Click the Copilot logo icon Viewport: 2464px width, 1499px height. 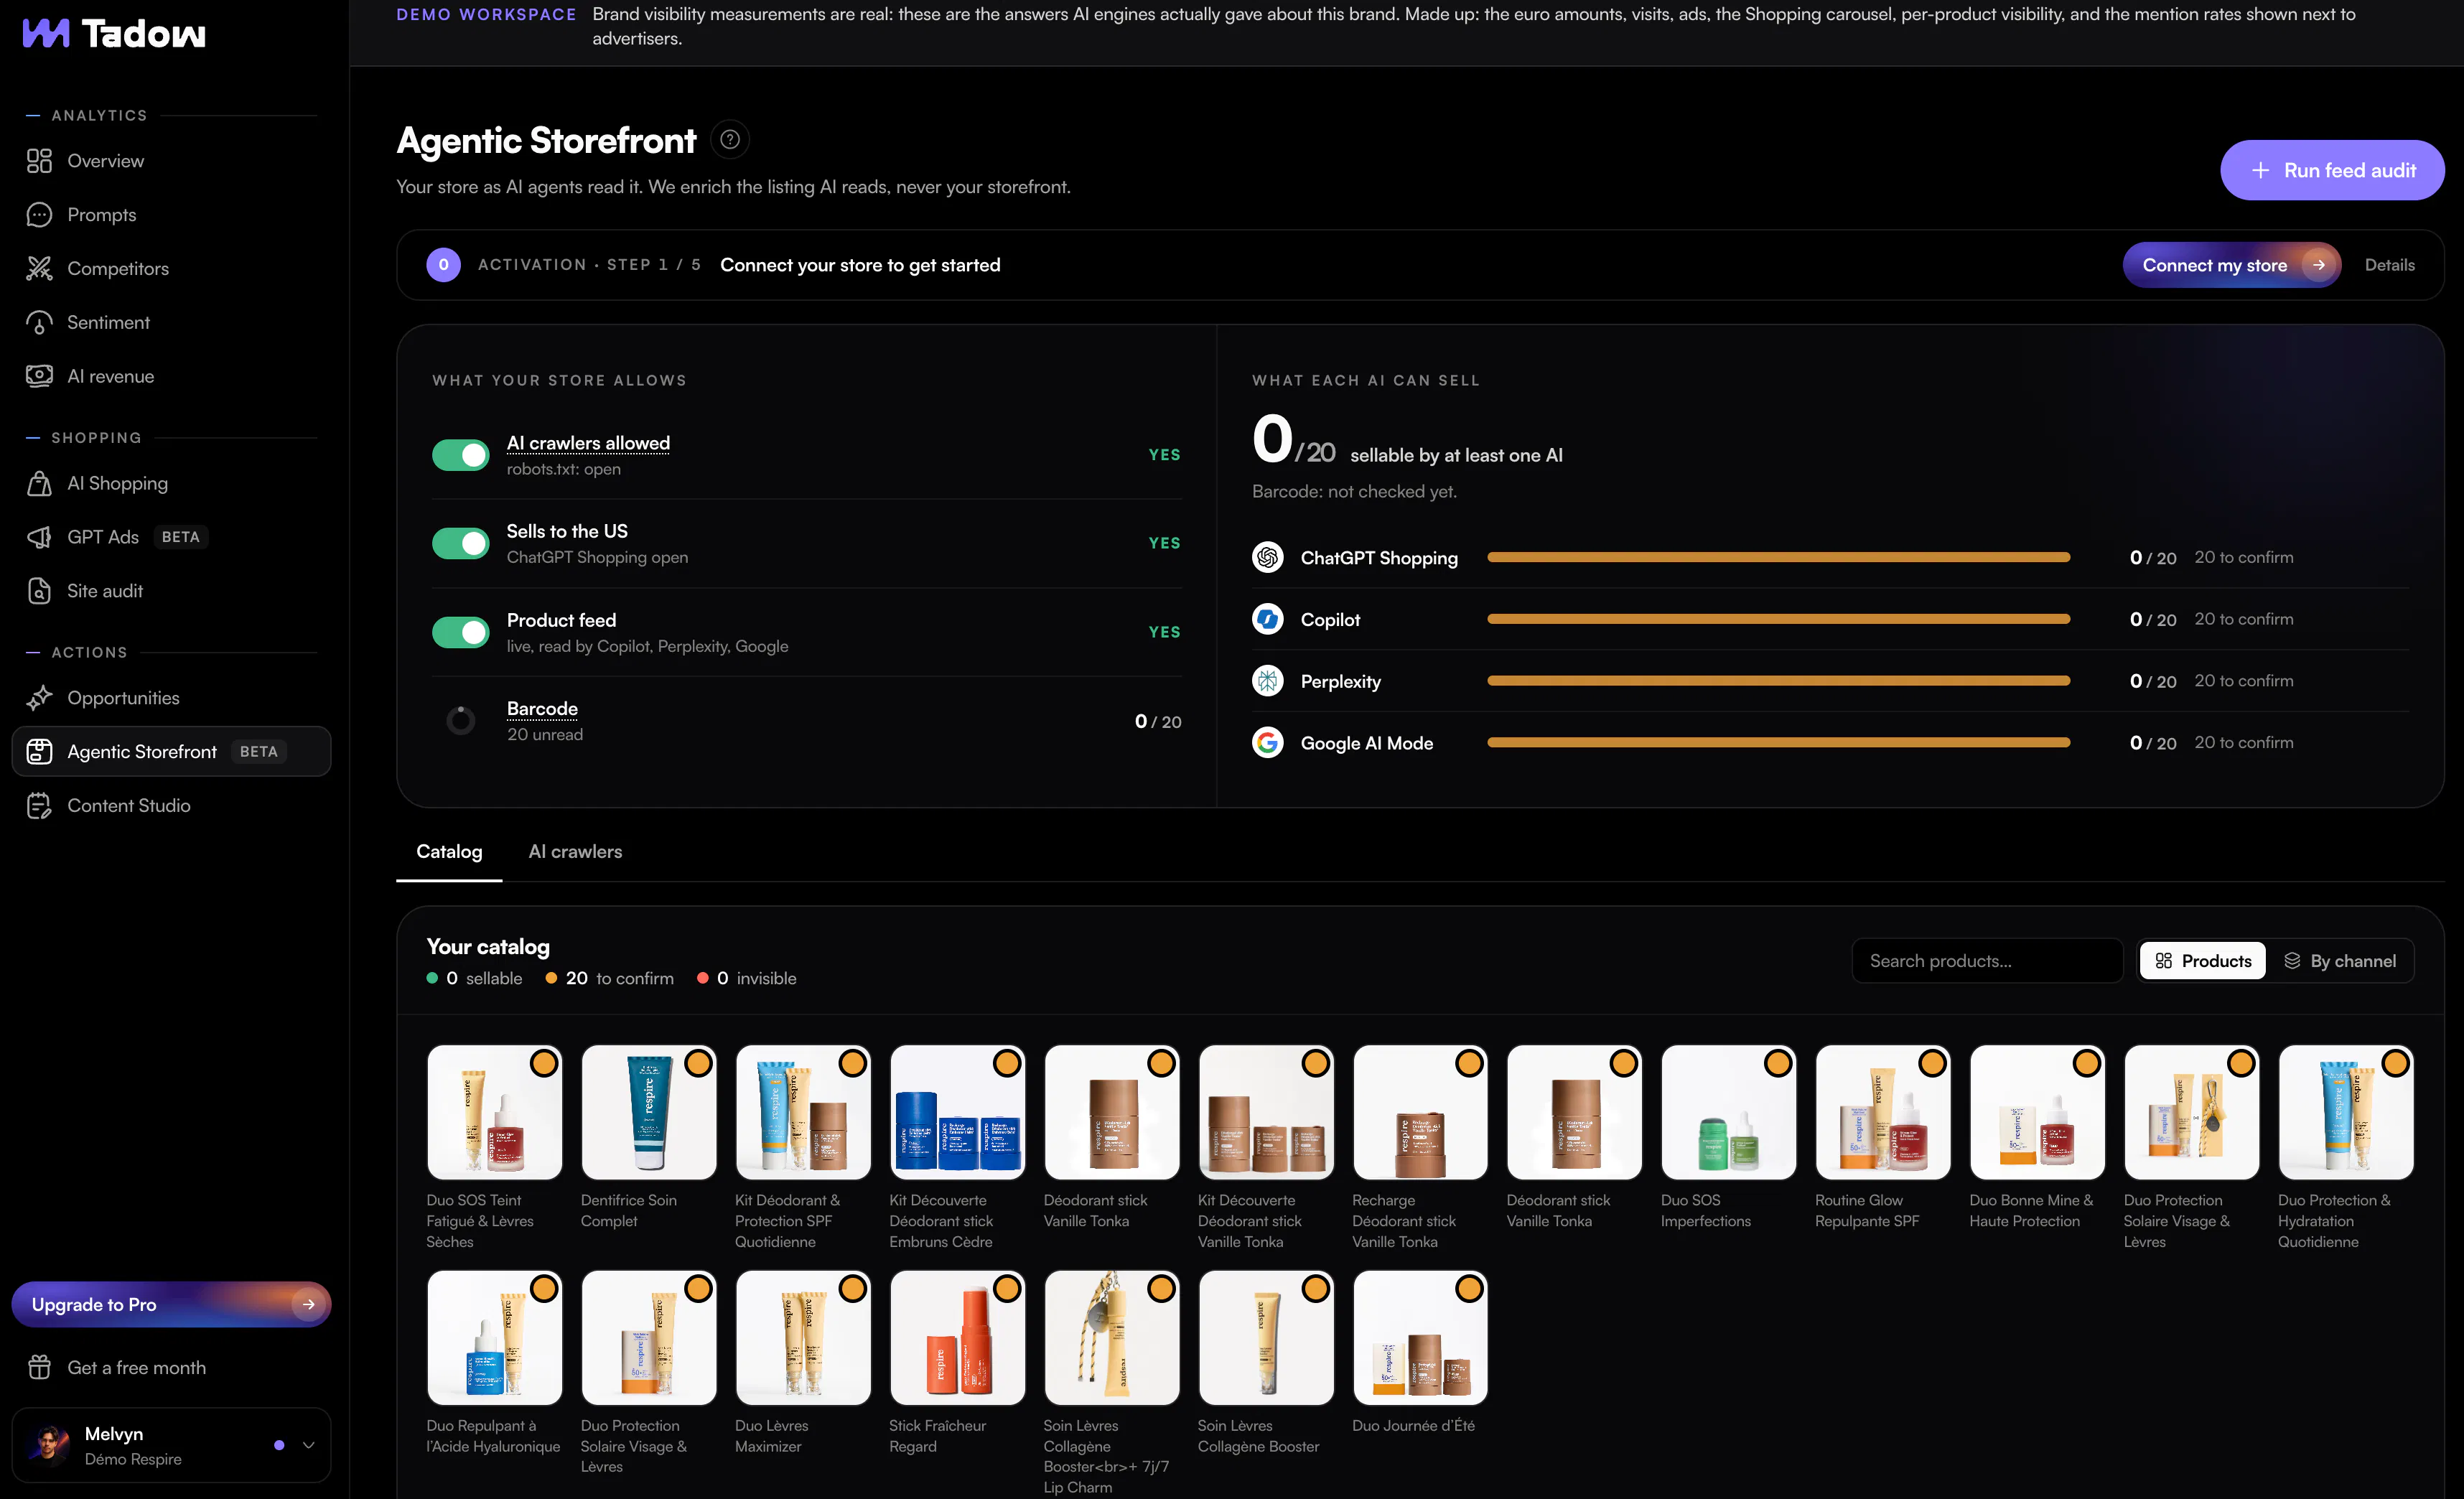[1268, 619]
